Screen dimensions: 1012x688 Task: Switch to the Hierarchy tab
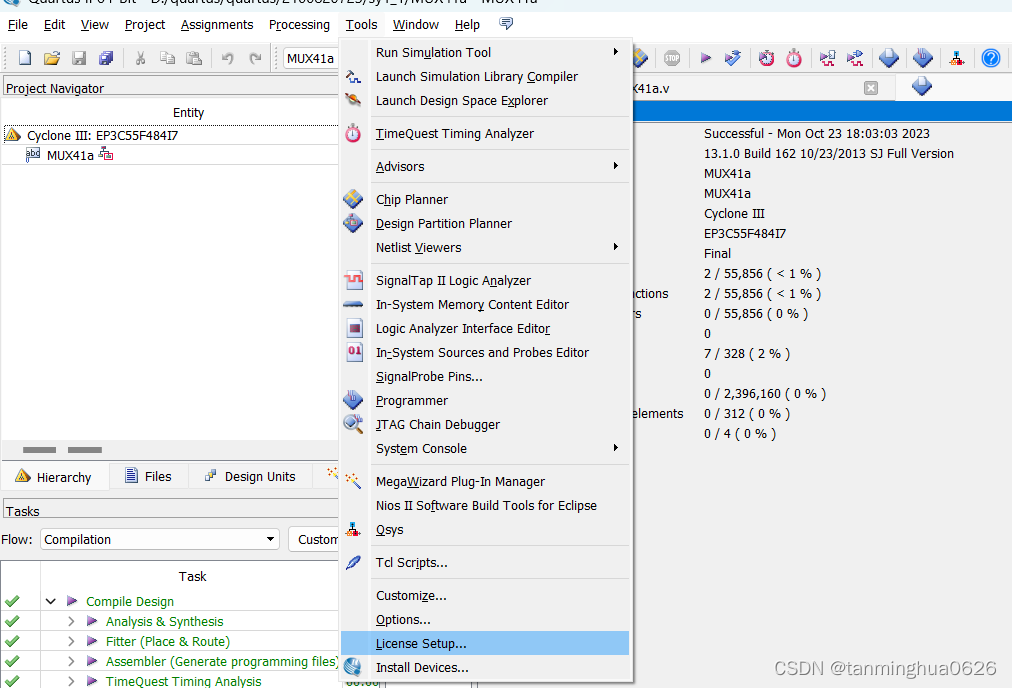[x=54, y=477]
